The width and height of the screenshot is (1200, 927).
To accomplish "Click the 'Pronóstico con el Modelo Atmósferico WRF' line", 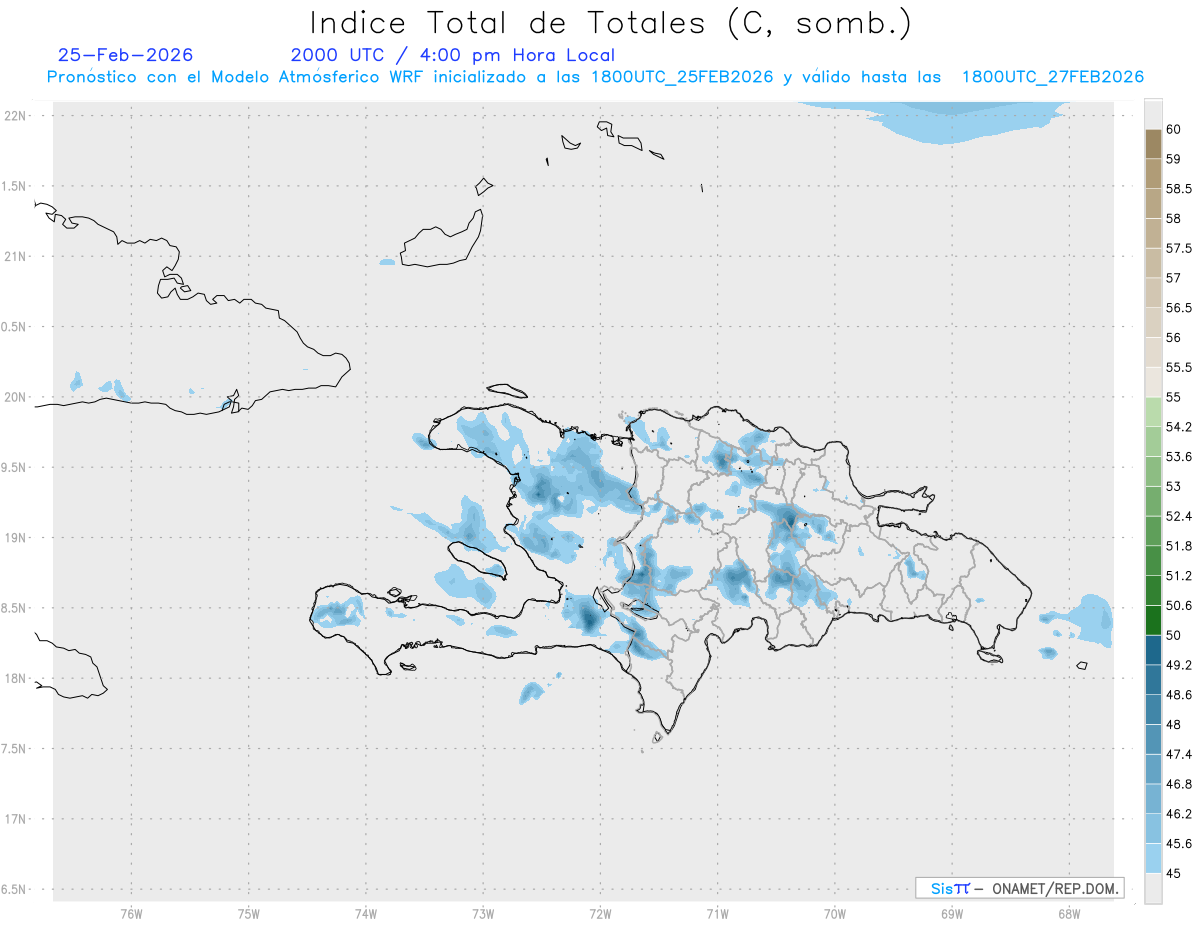I will (x=596, y=77).
